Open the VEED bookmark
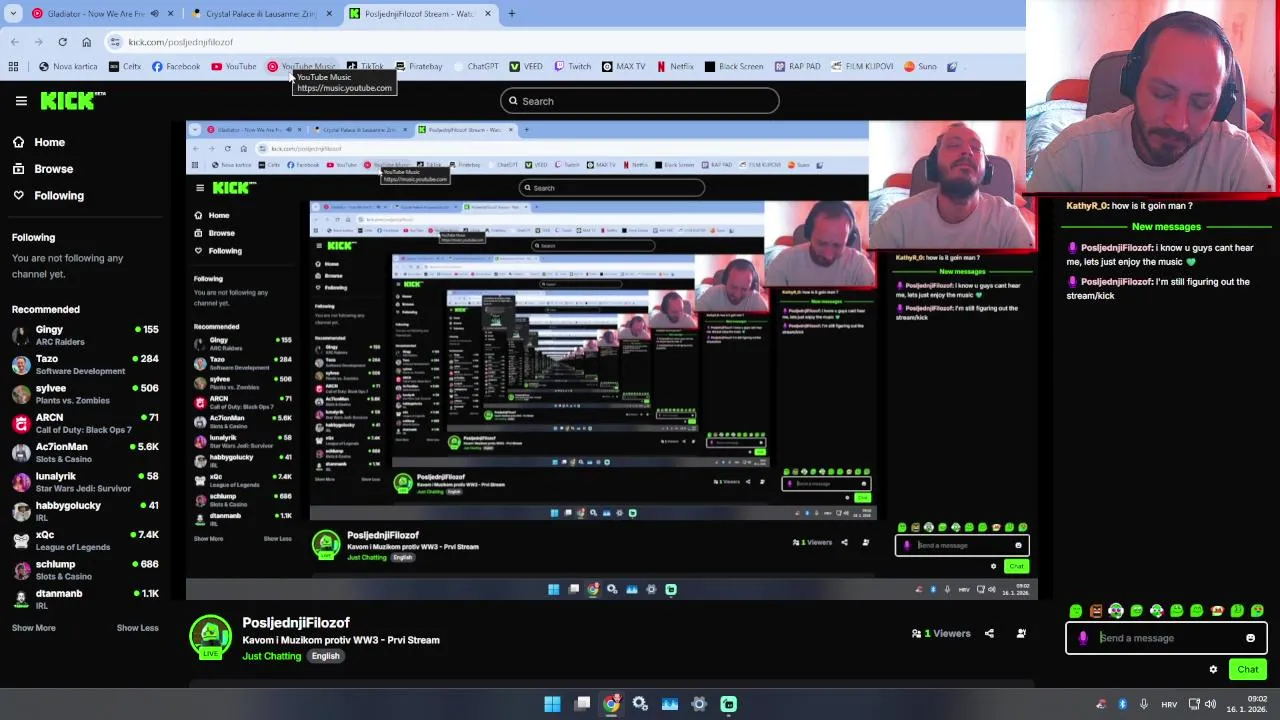 point(526,67)
